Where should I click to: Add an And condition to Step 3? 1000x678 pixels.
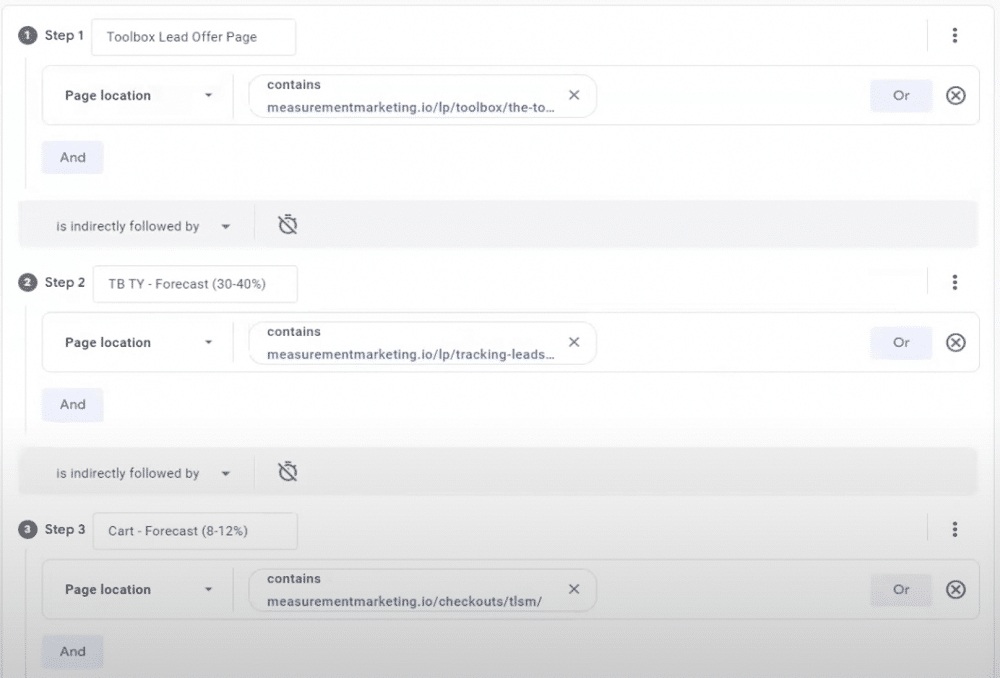[x=72, y=651]
